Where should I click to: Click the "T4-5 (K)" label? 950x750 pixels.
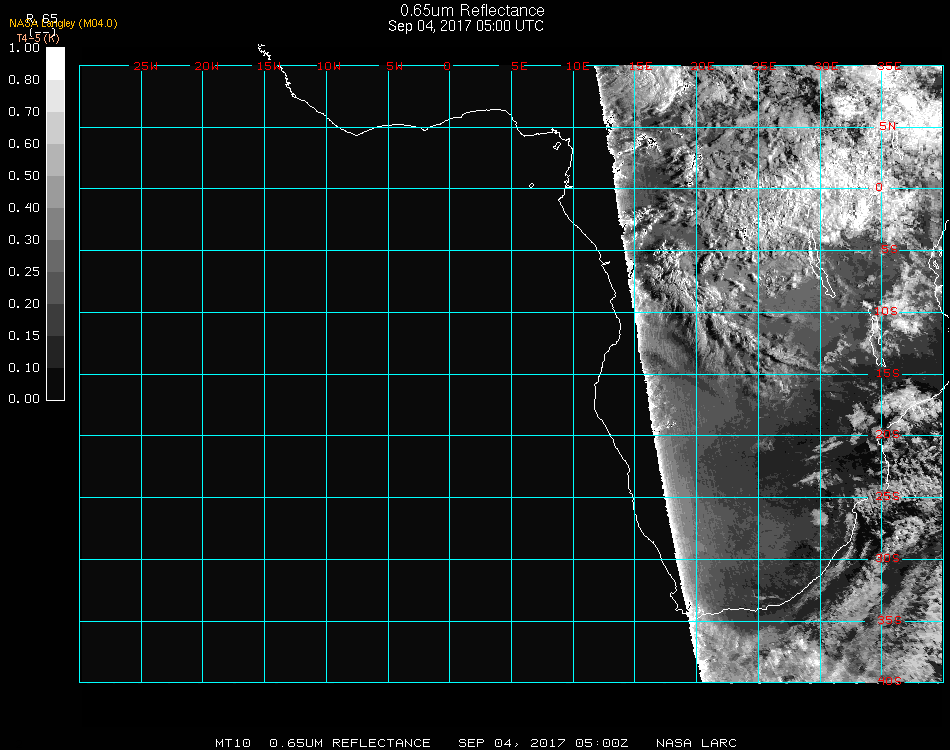click(38, 38)
